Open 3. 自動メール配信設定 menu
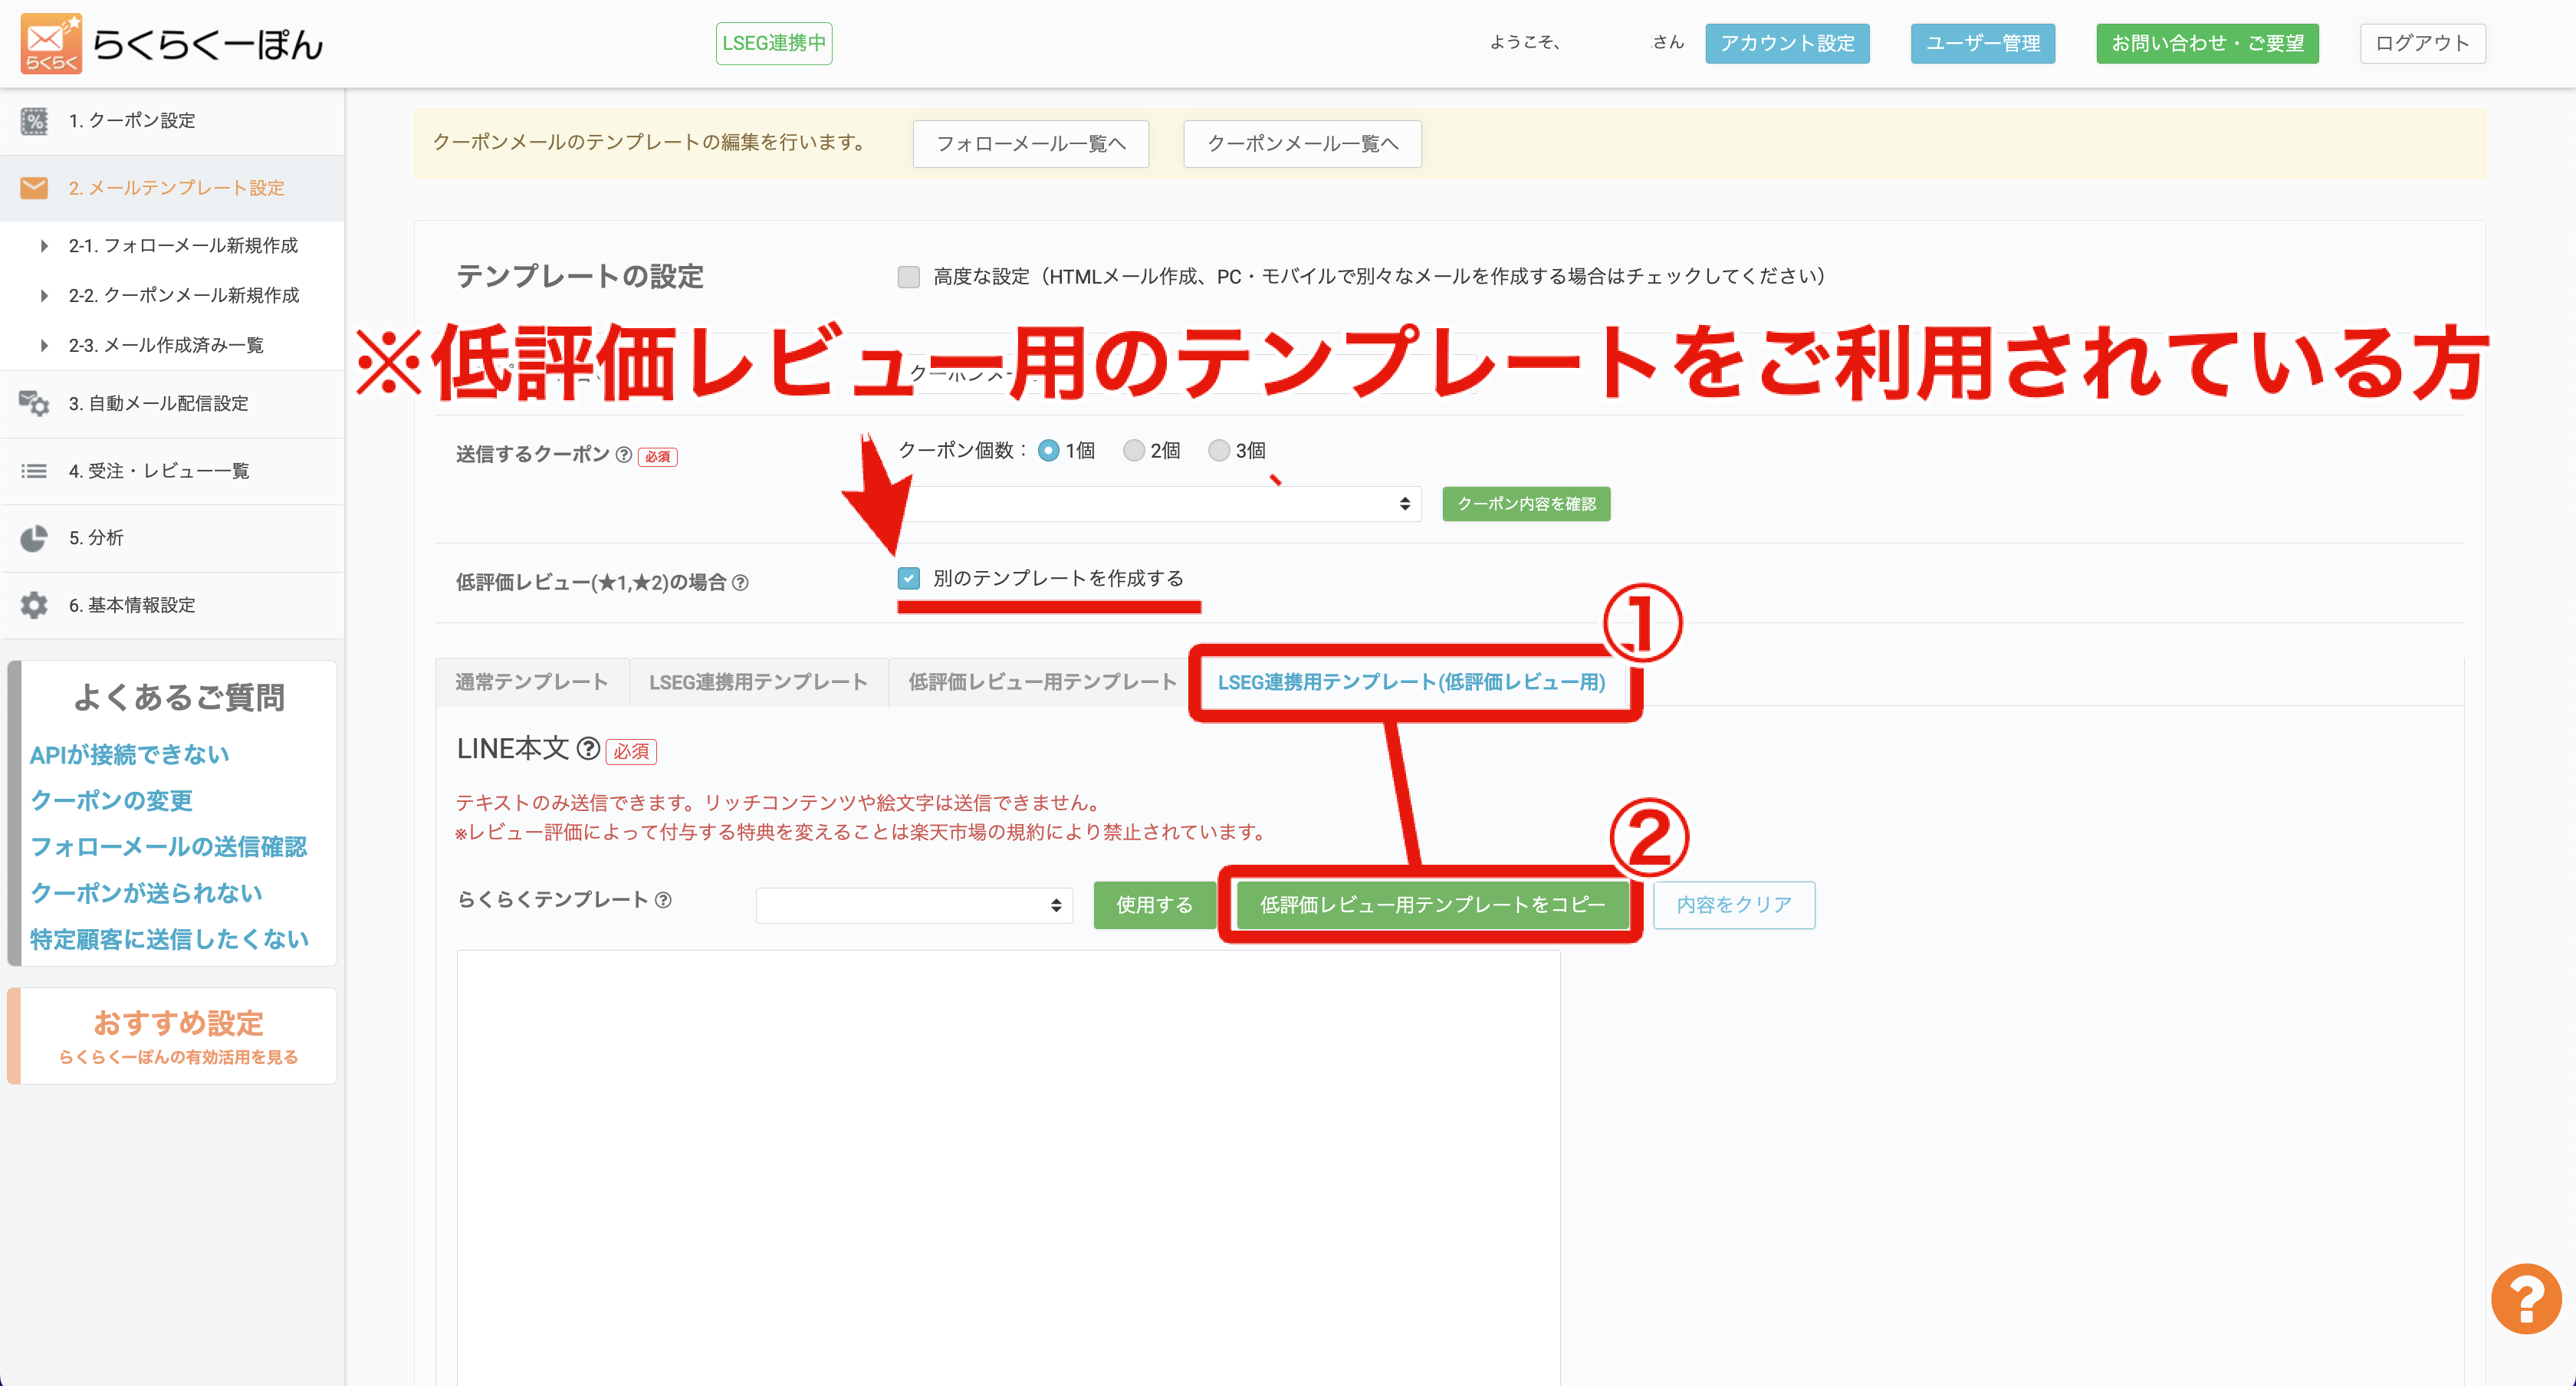Screen dimensions: 2576x1386 172,403
